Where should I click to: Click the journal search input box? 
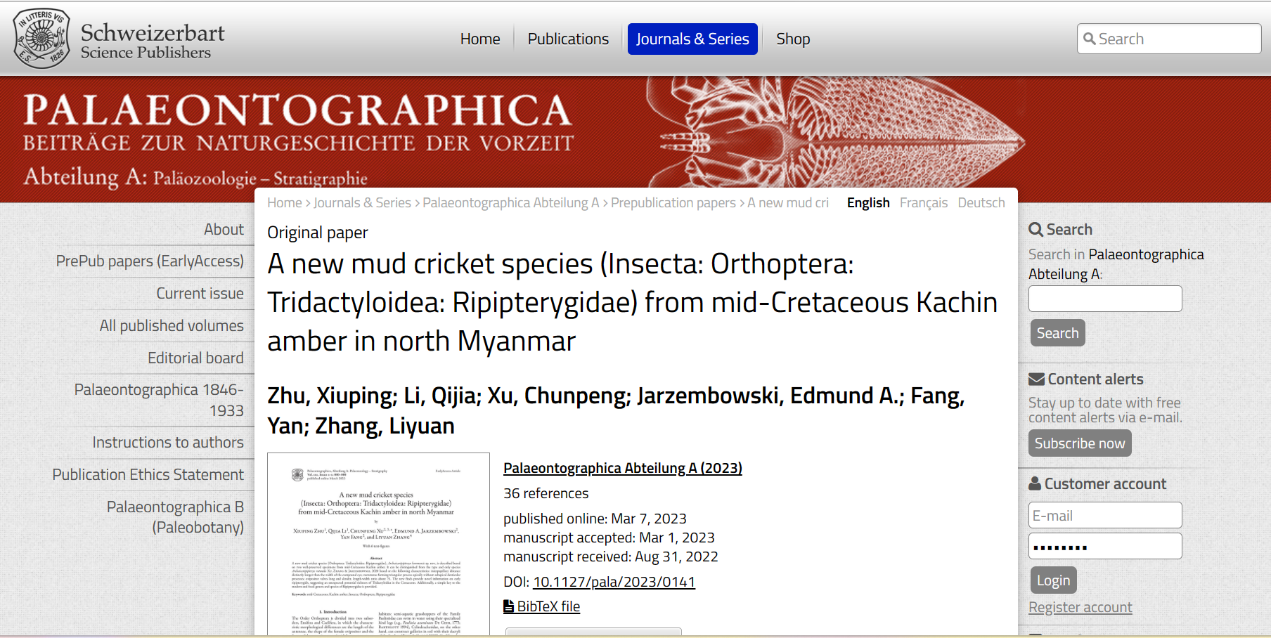coord(1105,298)
